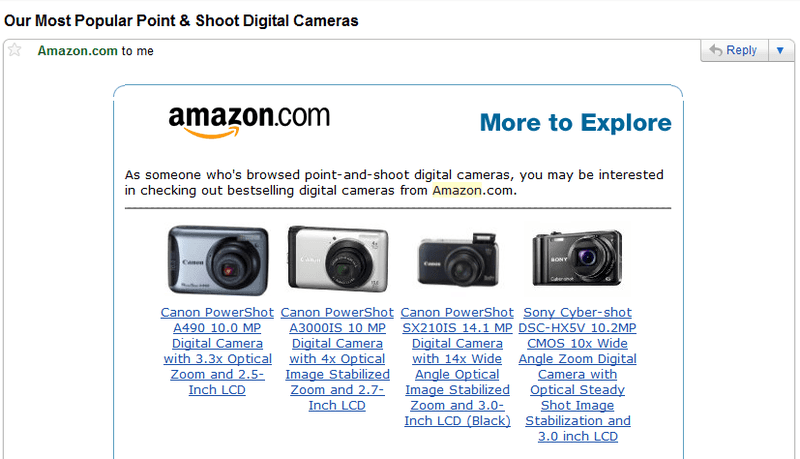Click the 'to me' recipient text

click(138, 51)
